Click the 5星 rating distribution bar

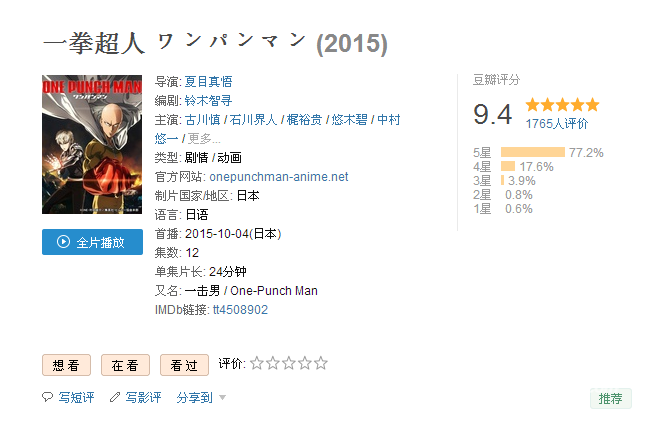pos(533,152)
